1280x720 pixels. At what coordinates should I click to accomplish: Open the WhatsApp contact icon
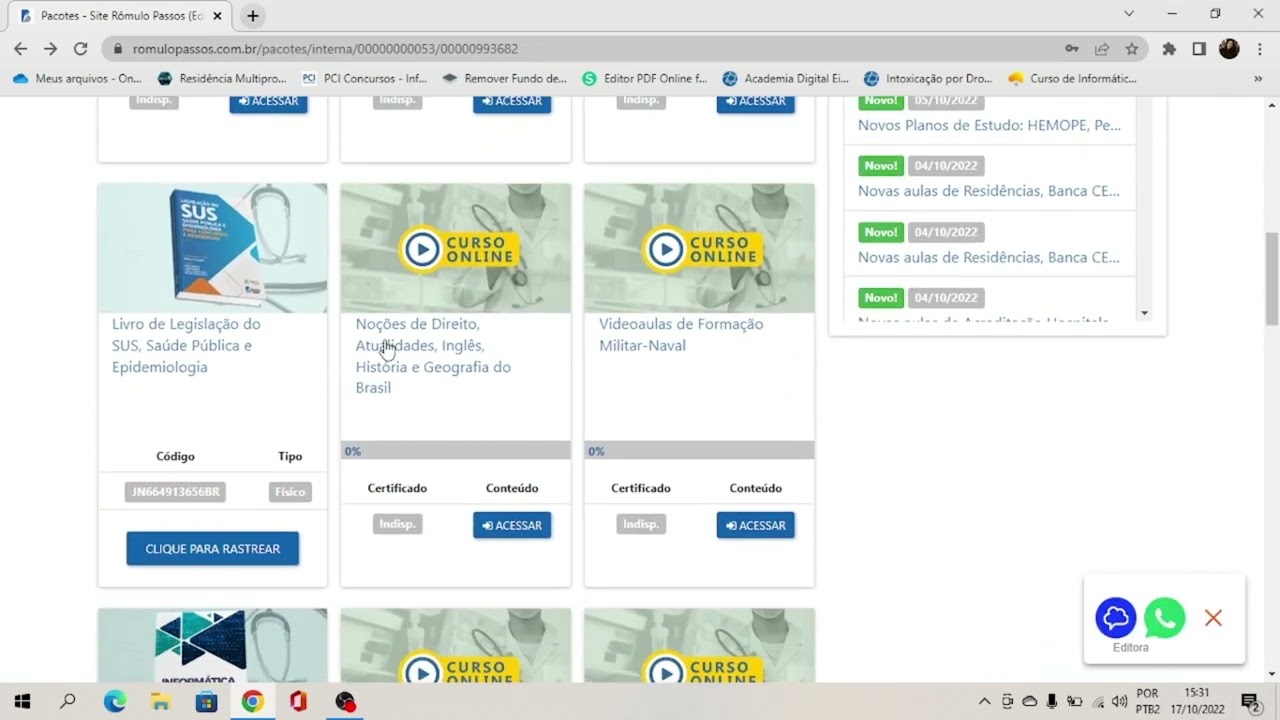[1165, 618]
